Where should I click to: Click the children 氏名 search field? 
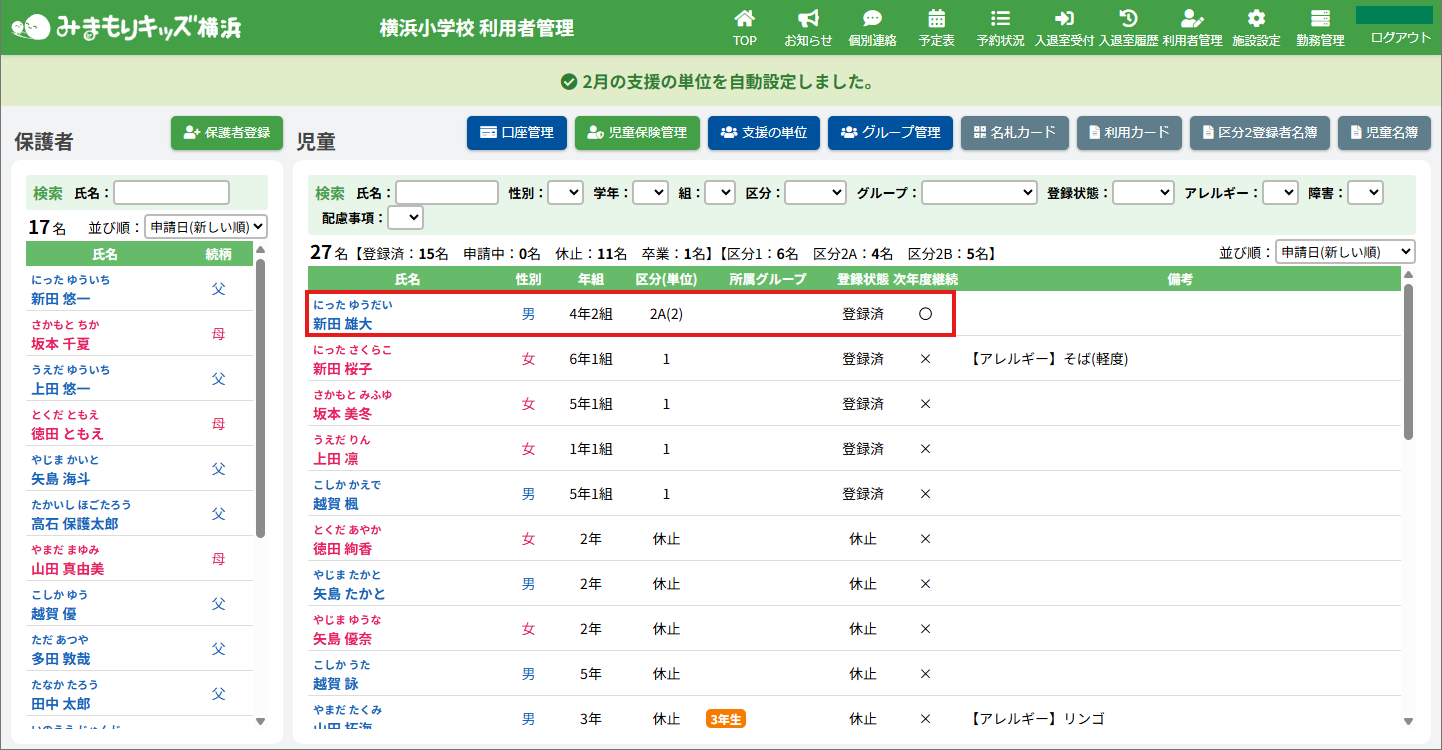click(x=447, y=192)
